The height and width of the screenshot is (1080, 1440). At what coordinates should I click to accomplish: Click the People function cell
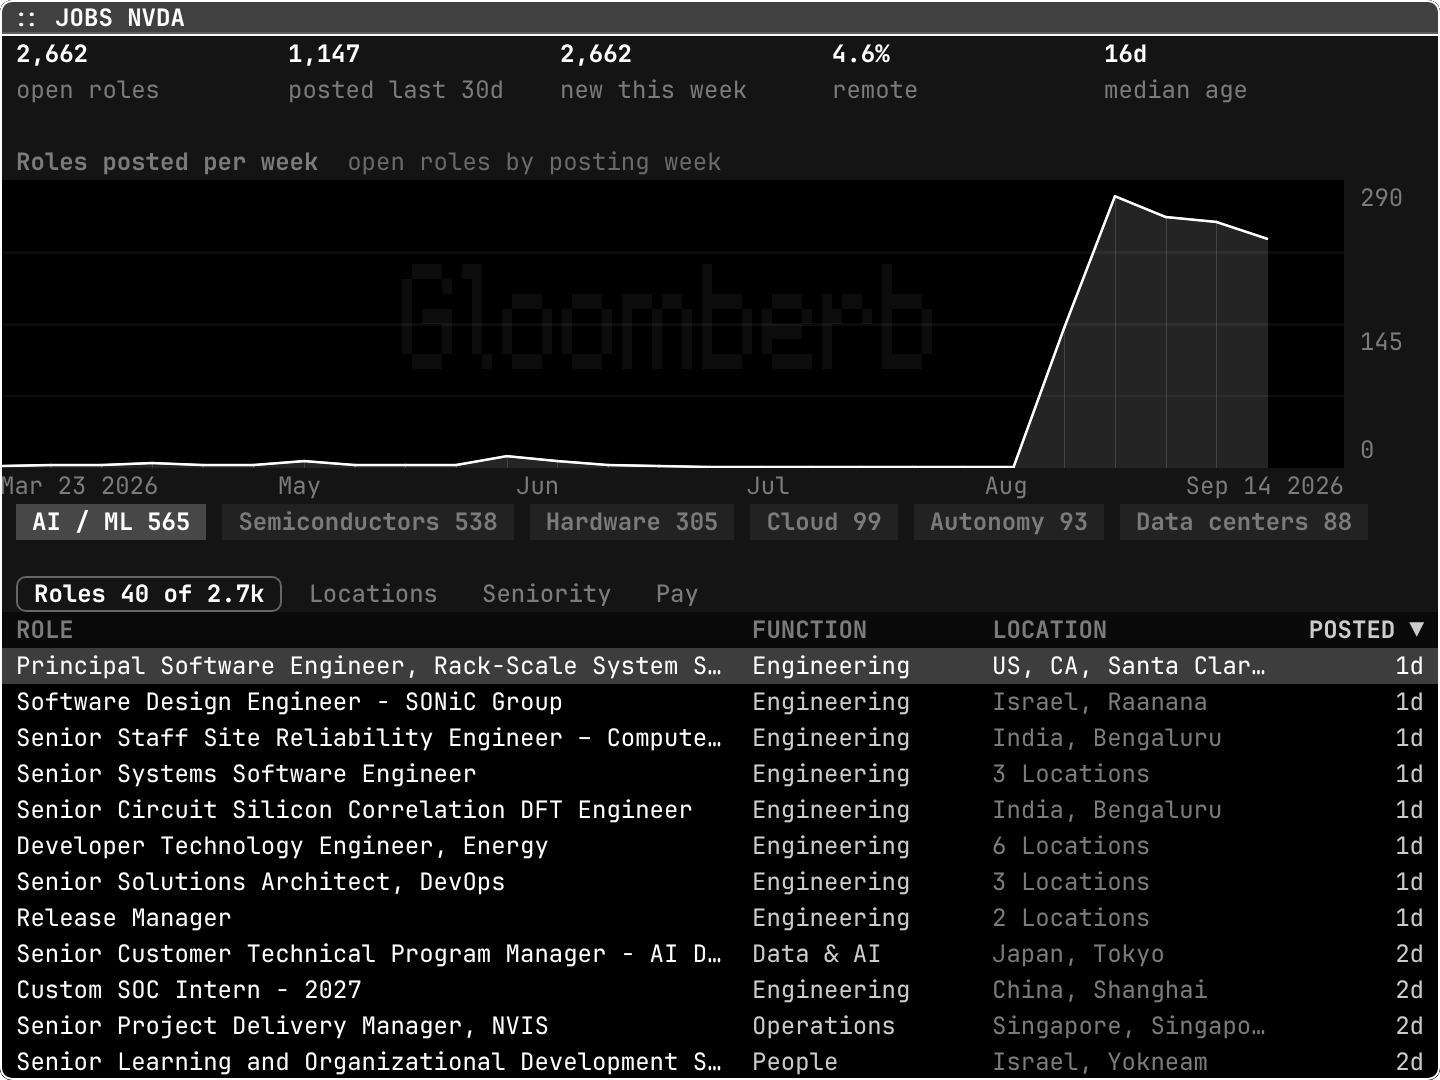point(795,1062)
